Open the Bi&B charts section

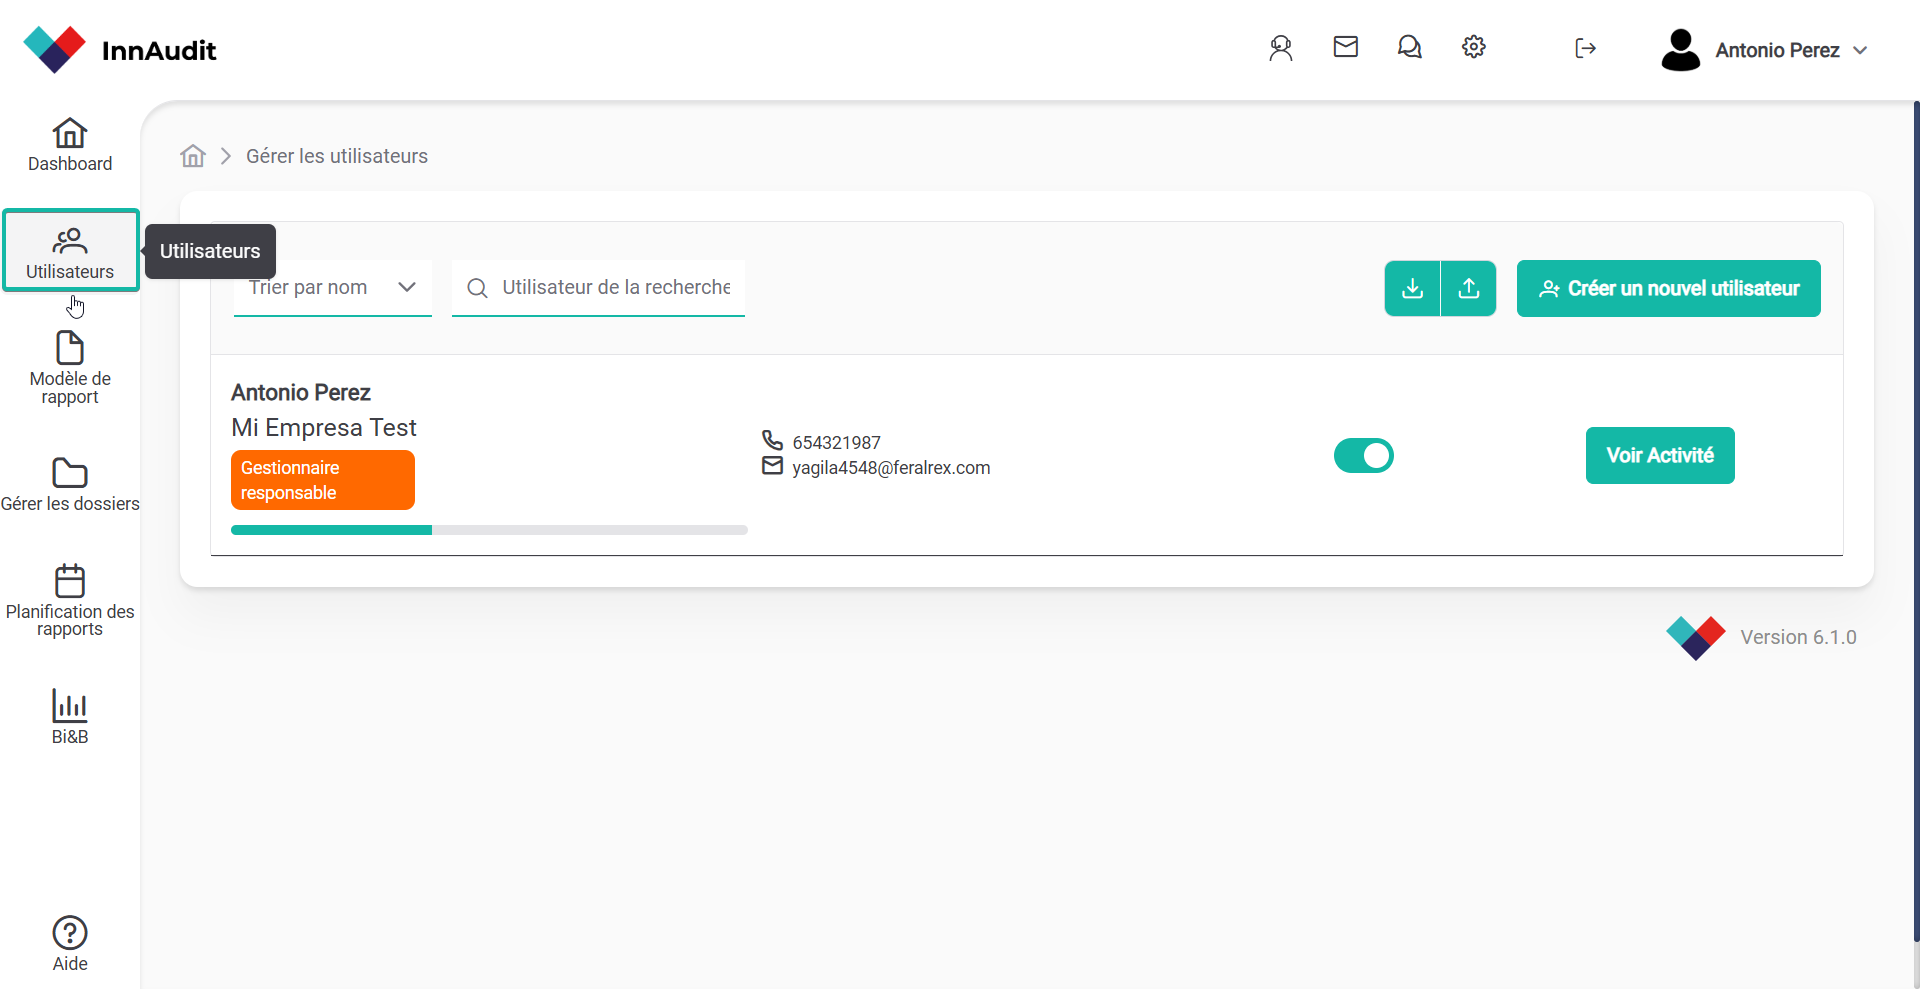(x=70, y=716)
